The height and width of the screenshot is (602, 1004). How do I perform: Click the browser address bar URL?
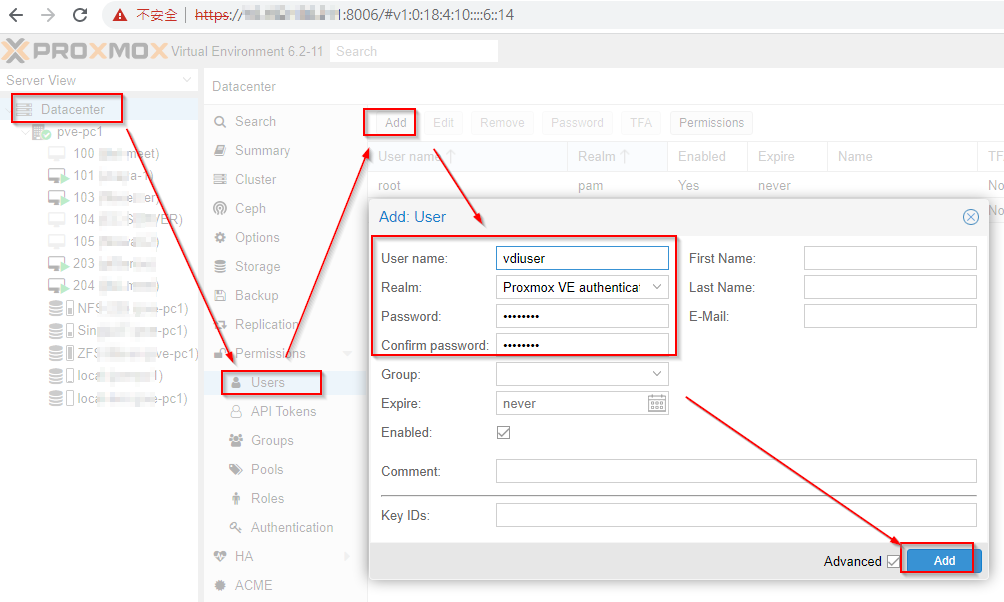[x=353, y=15]
